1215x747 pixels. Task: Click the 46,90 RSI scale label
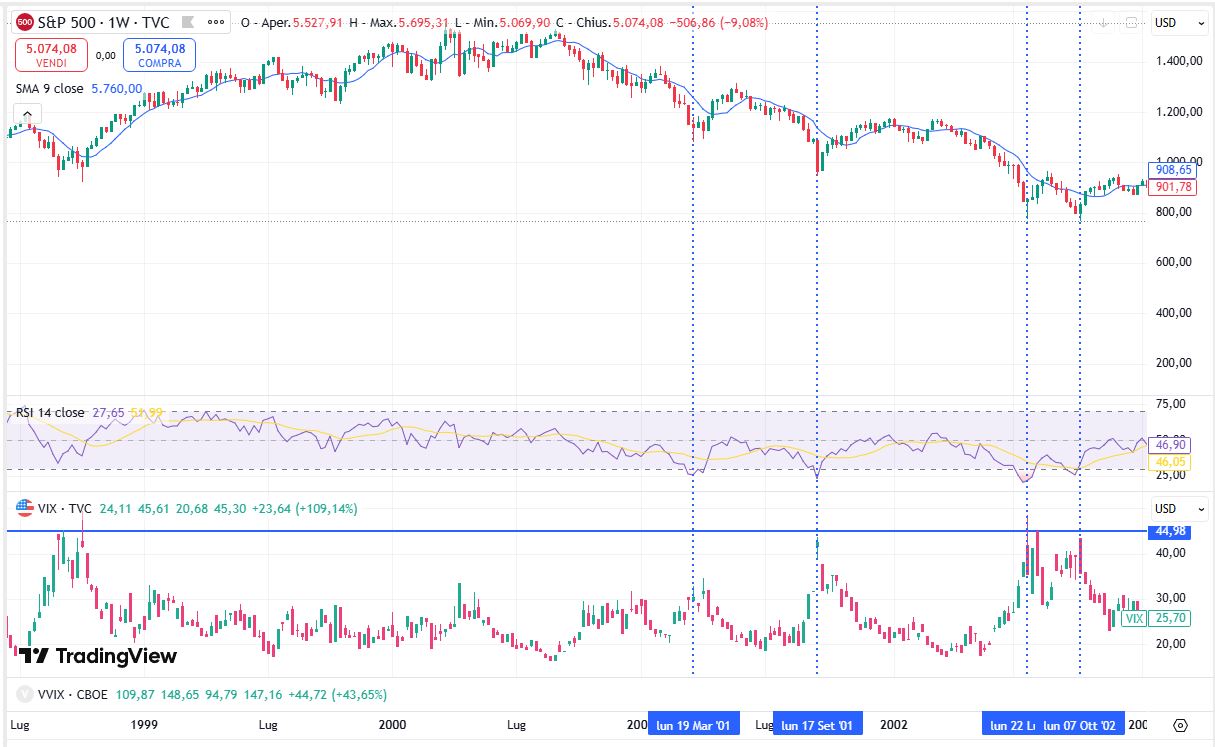point(1169,444)
